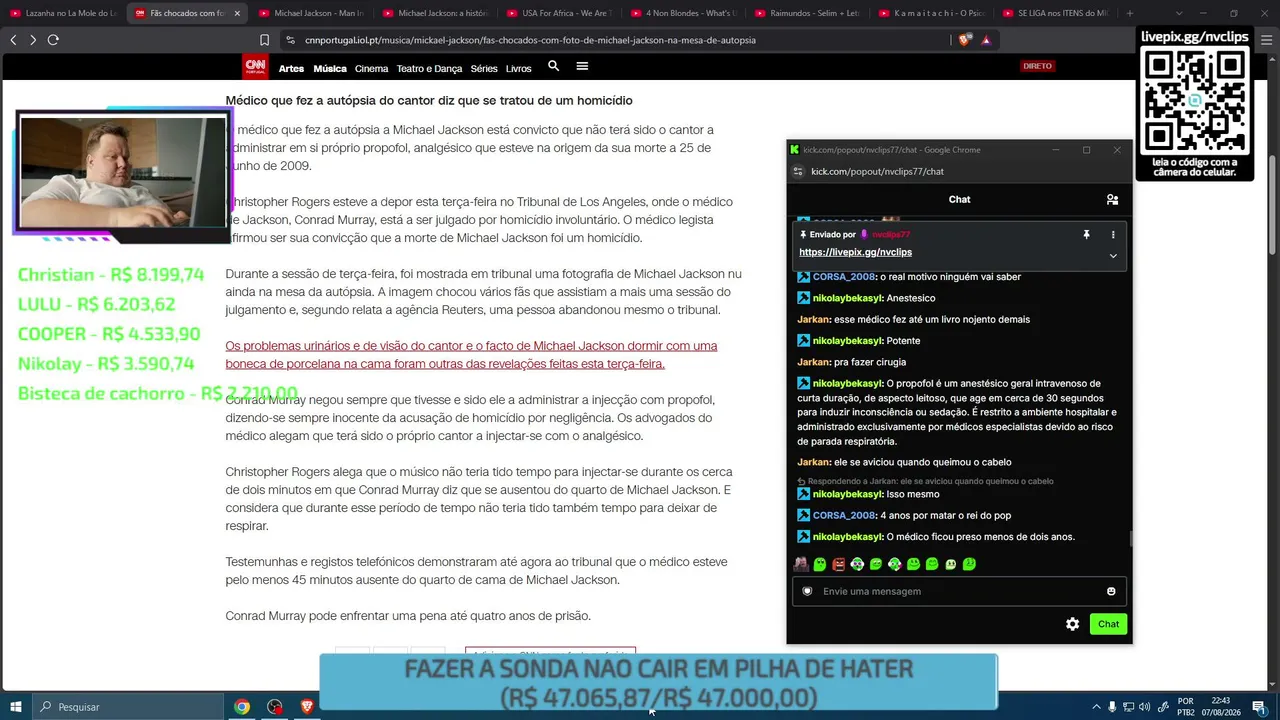
Task: Open the Windows Start menu
Action: click(16, 707)
